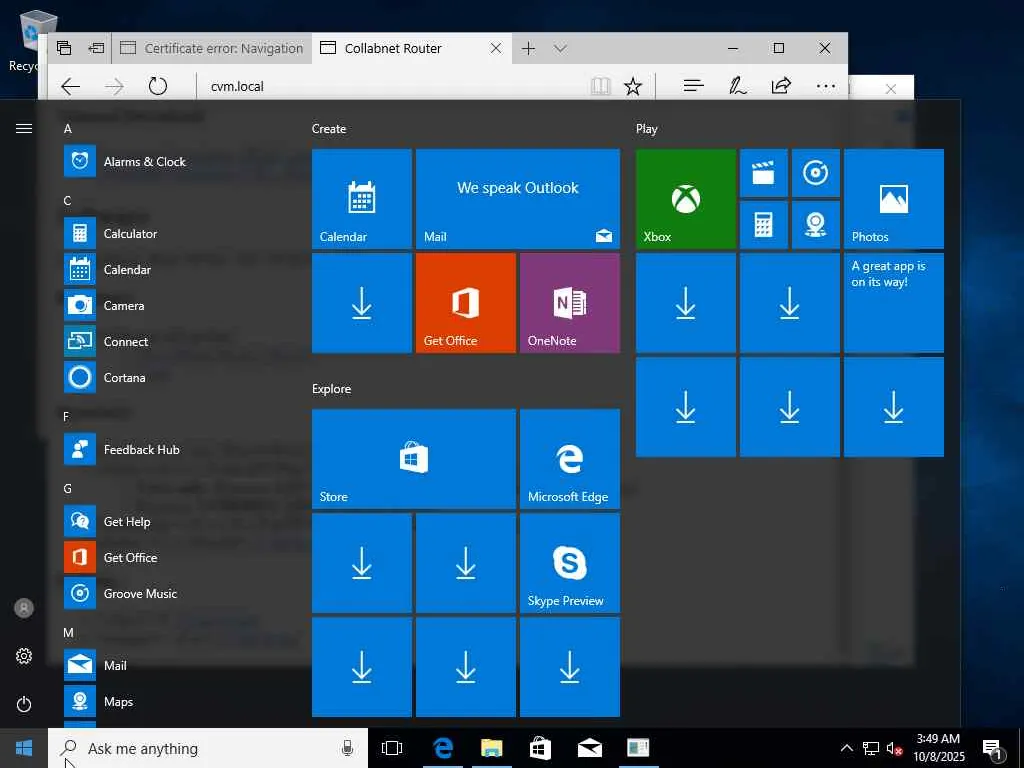Open the volume tray icon

[x=894, y=748]
